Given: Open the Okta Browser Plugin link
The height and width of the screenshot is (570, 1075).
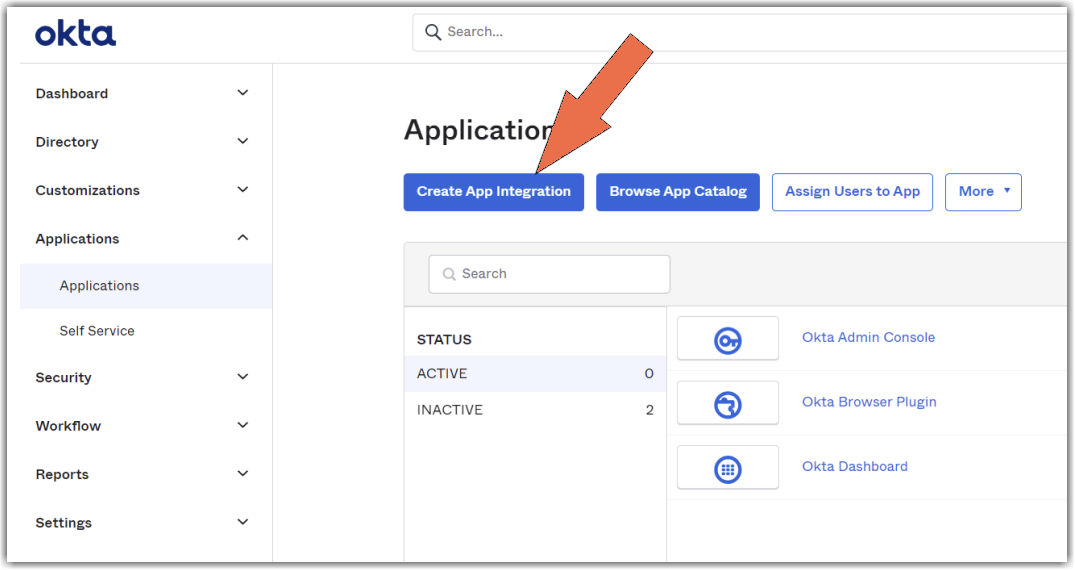Looking at the screenshot, I should (x=869, y=402).
